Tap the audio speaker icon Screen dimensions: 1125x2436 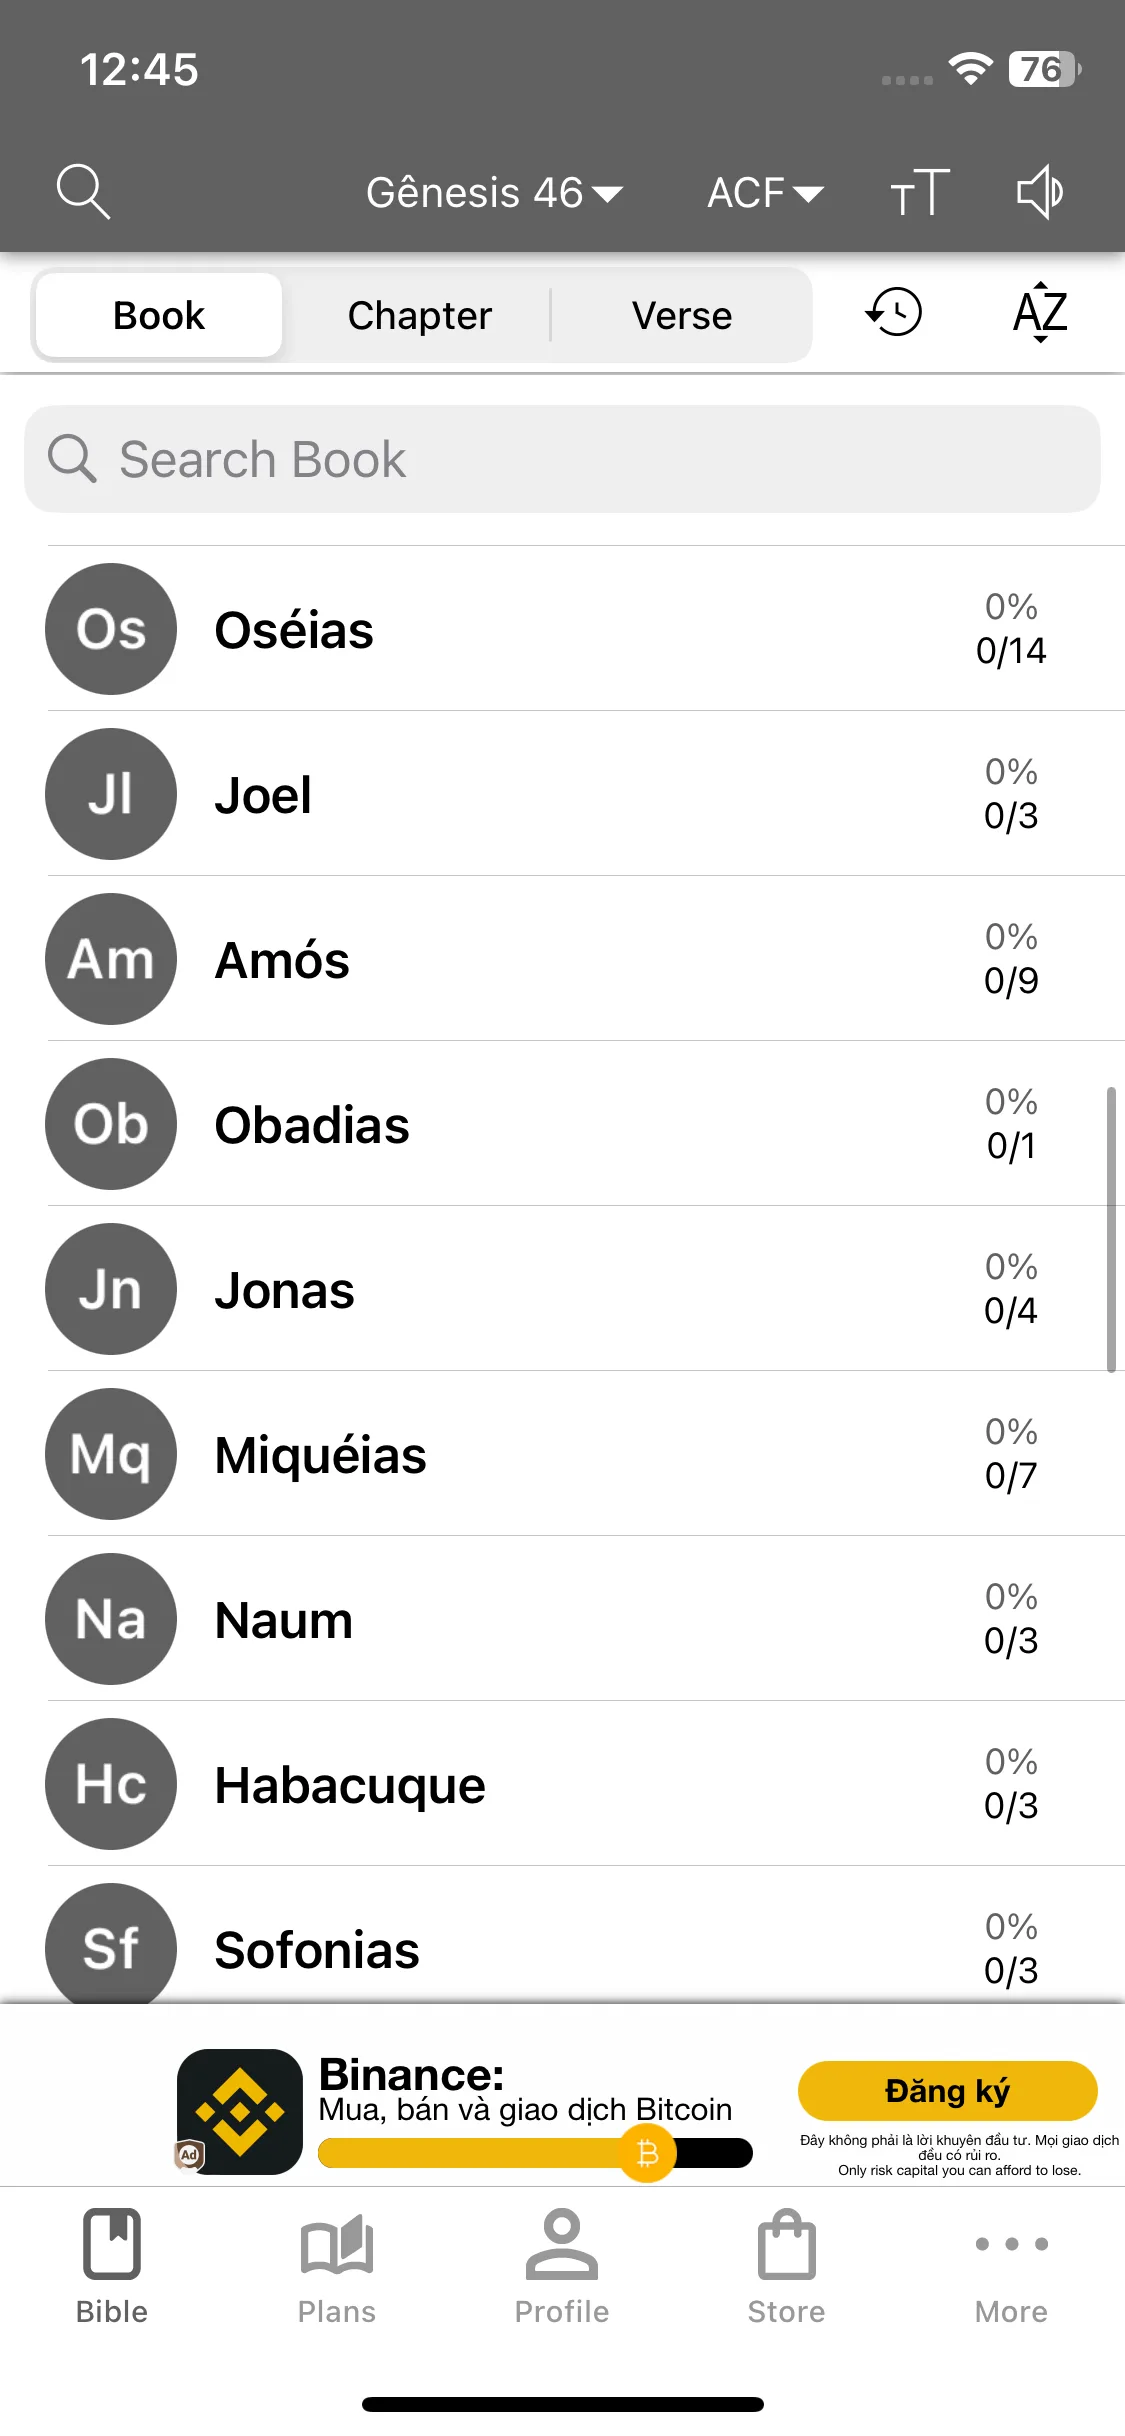click(1040, 192)
